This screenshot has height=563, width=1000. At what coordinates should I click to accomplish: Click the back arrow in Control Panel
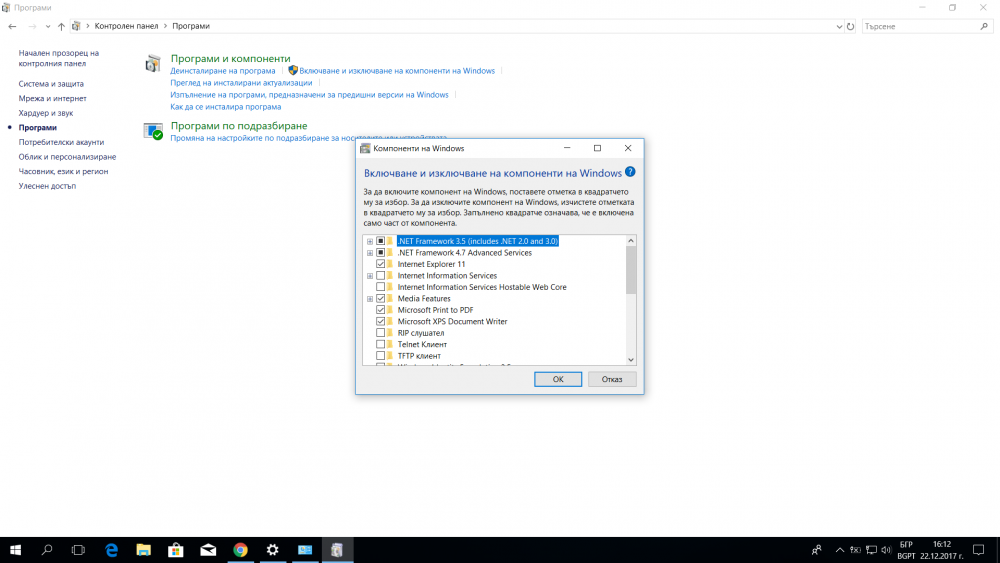click(12, 26)
